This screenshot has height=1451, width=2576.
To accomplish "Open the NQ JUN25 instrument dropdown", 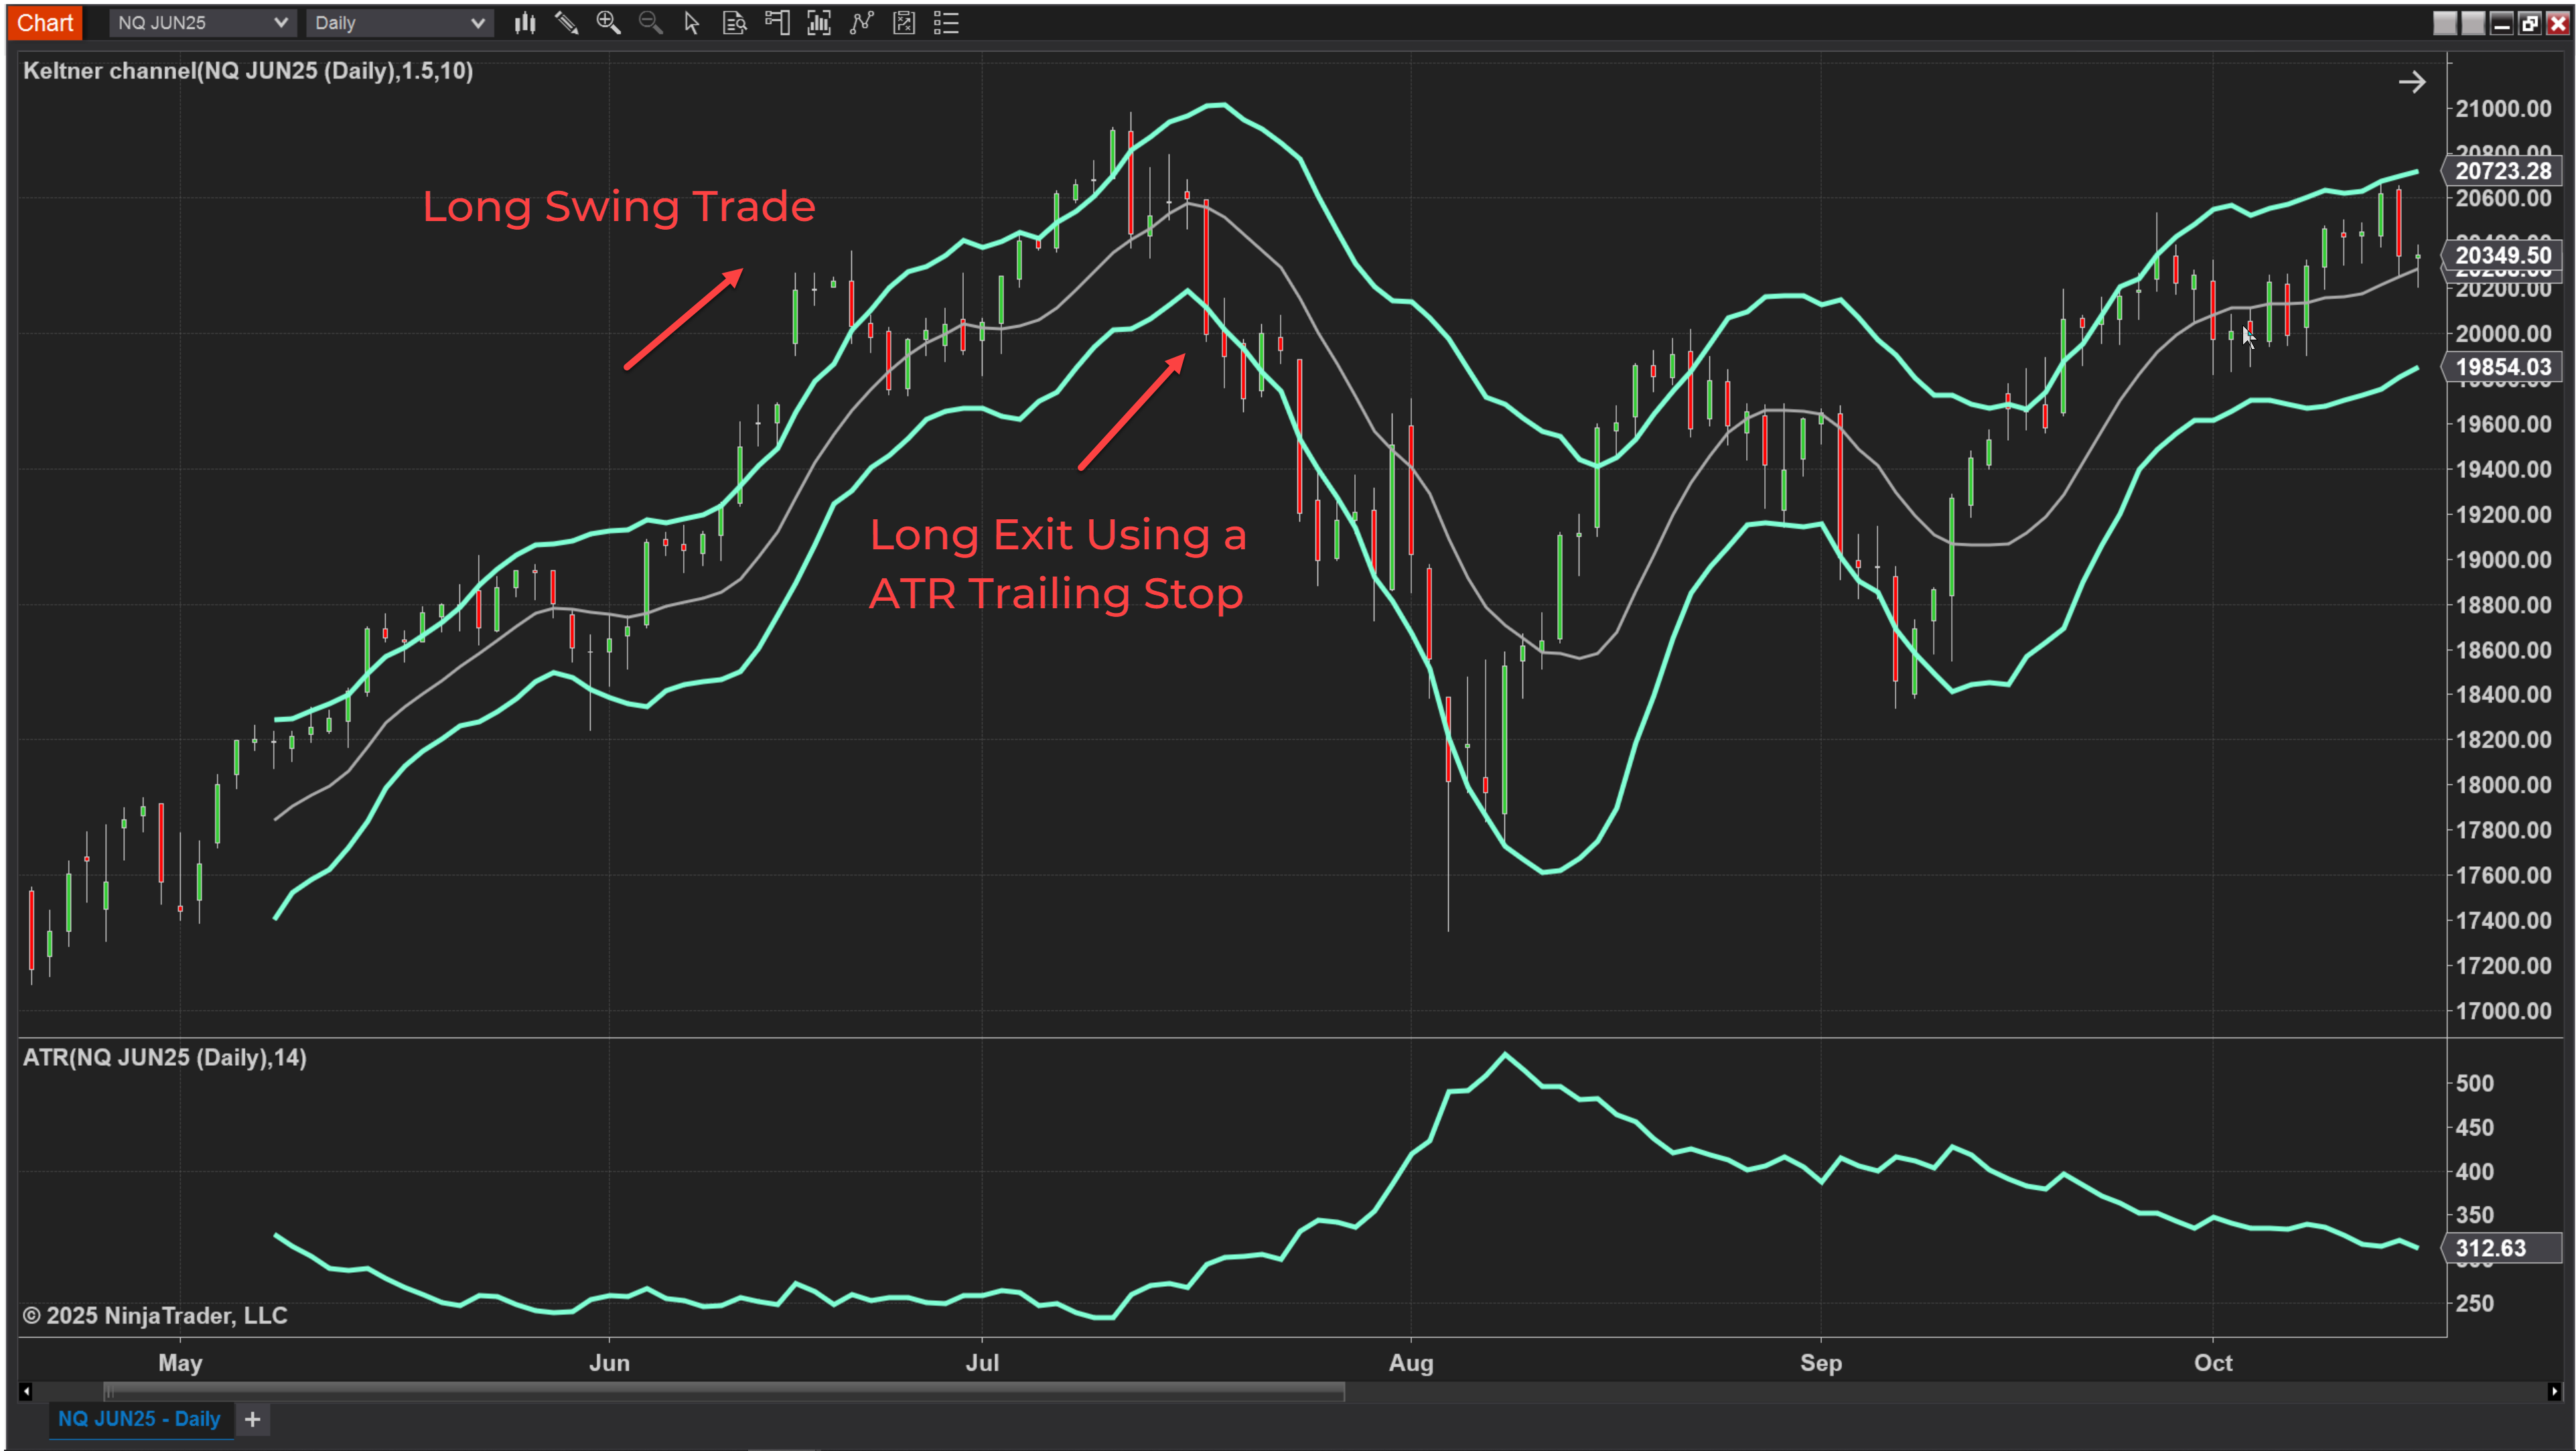I will click(203, 23).
